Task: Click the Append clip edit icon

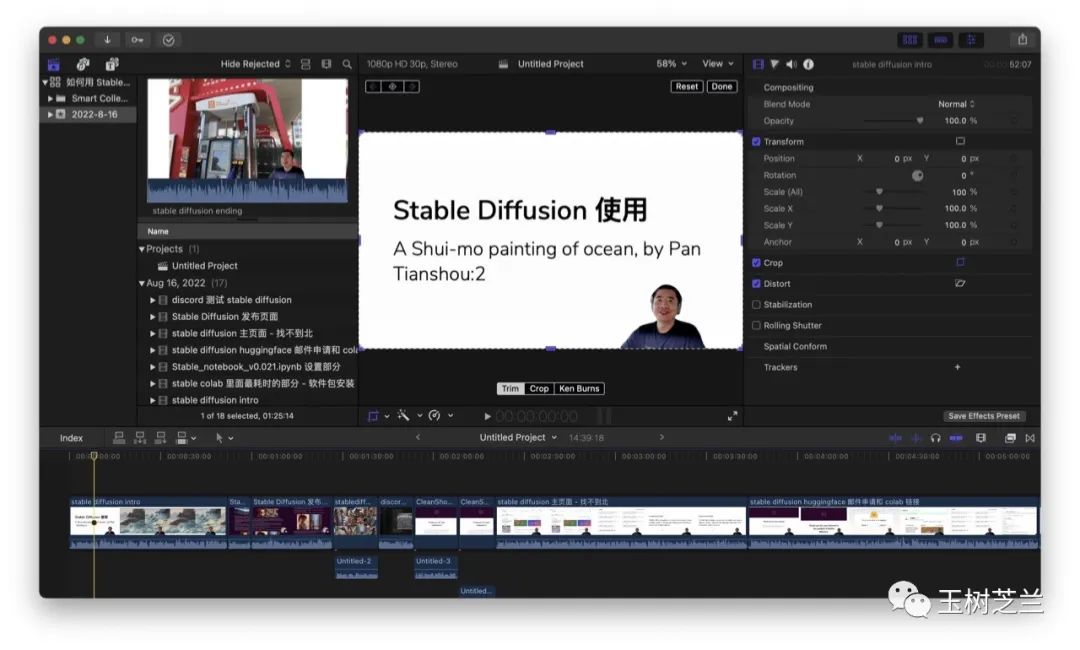Action: [x=160, y=438]
